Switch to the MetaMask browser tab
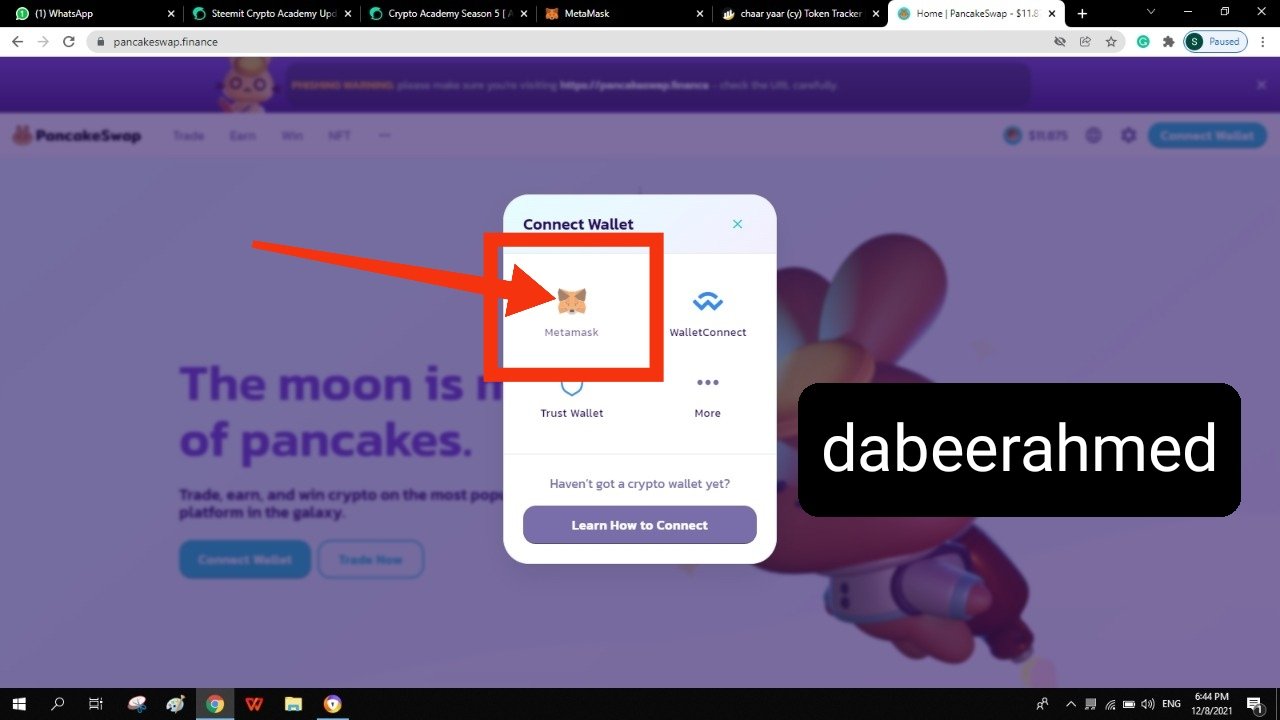This screenshot has width=1280, height=720. (621, 14)
